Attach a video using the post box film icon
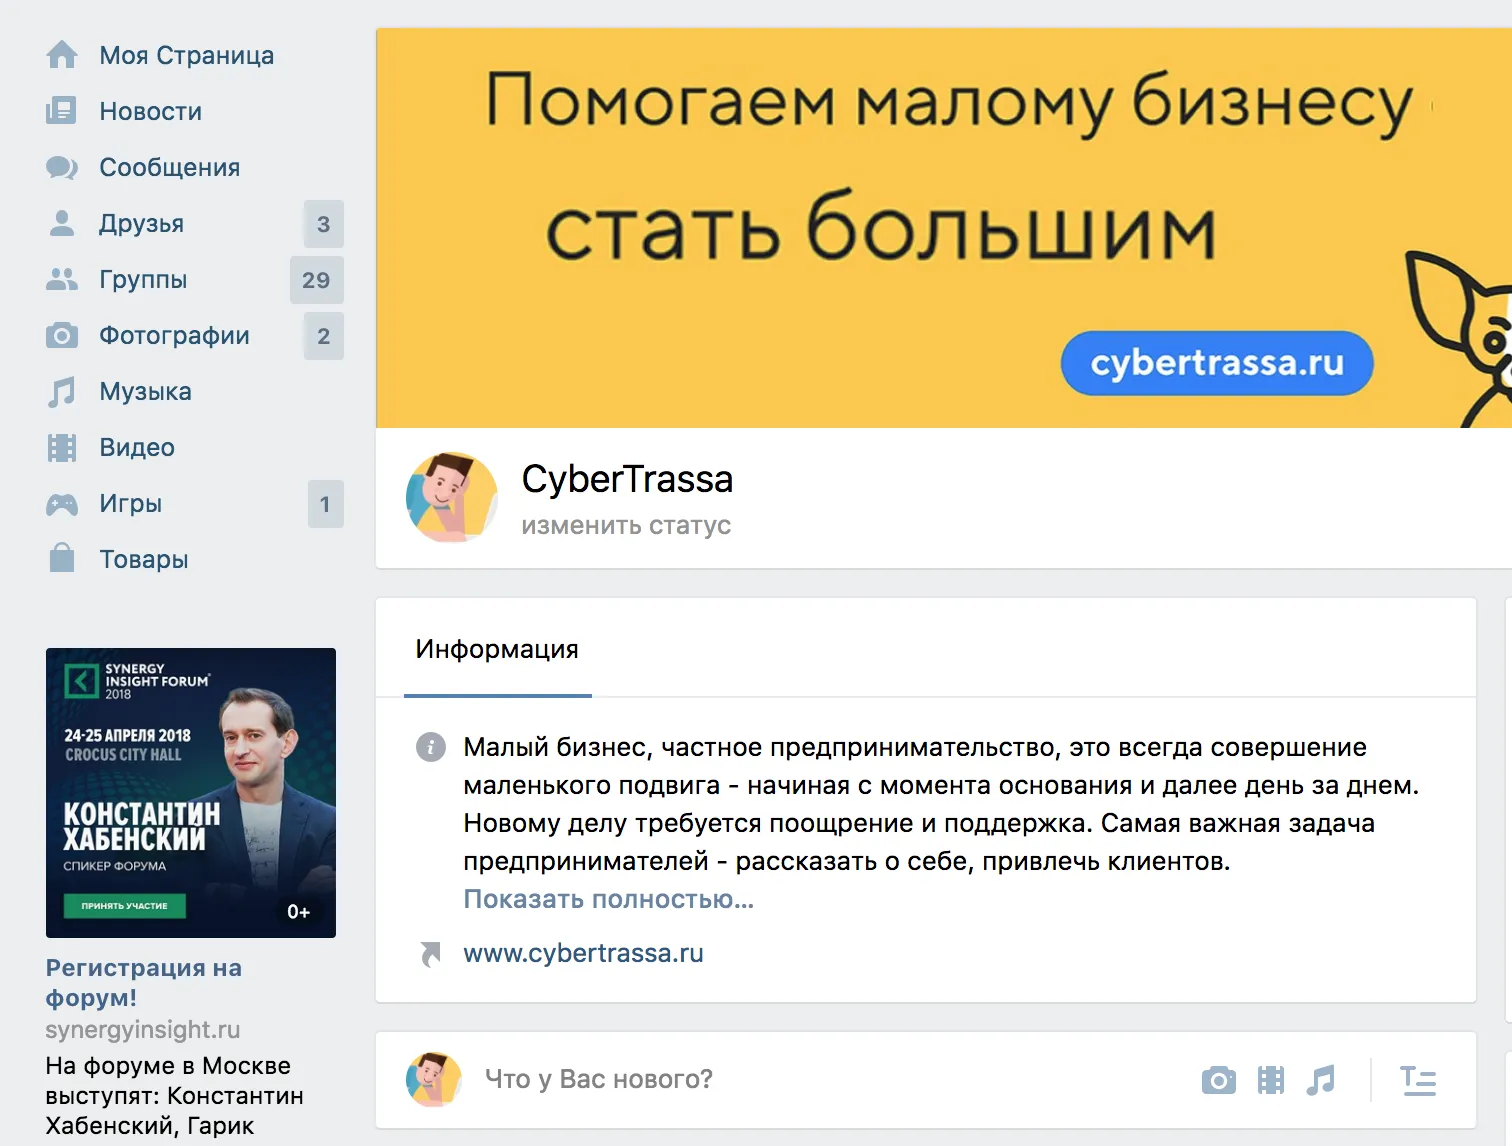1512x1146 pixels. point(1271,1080)
